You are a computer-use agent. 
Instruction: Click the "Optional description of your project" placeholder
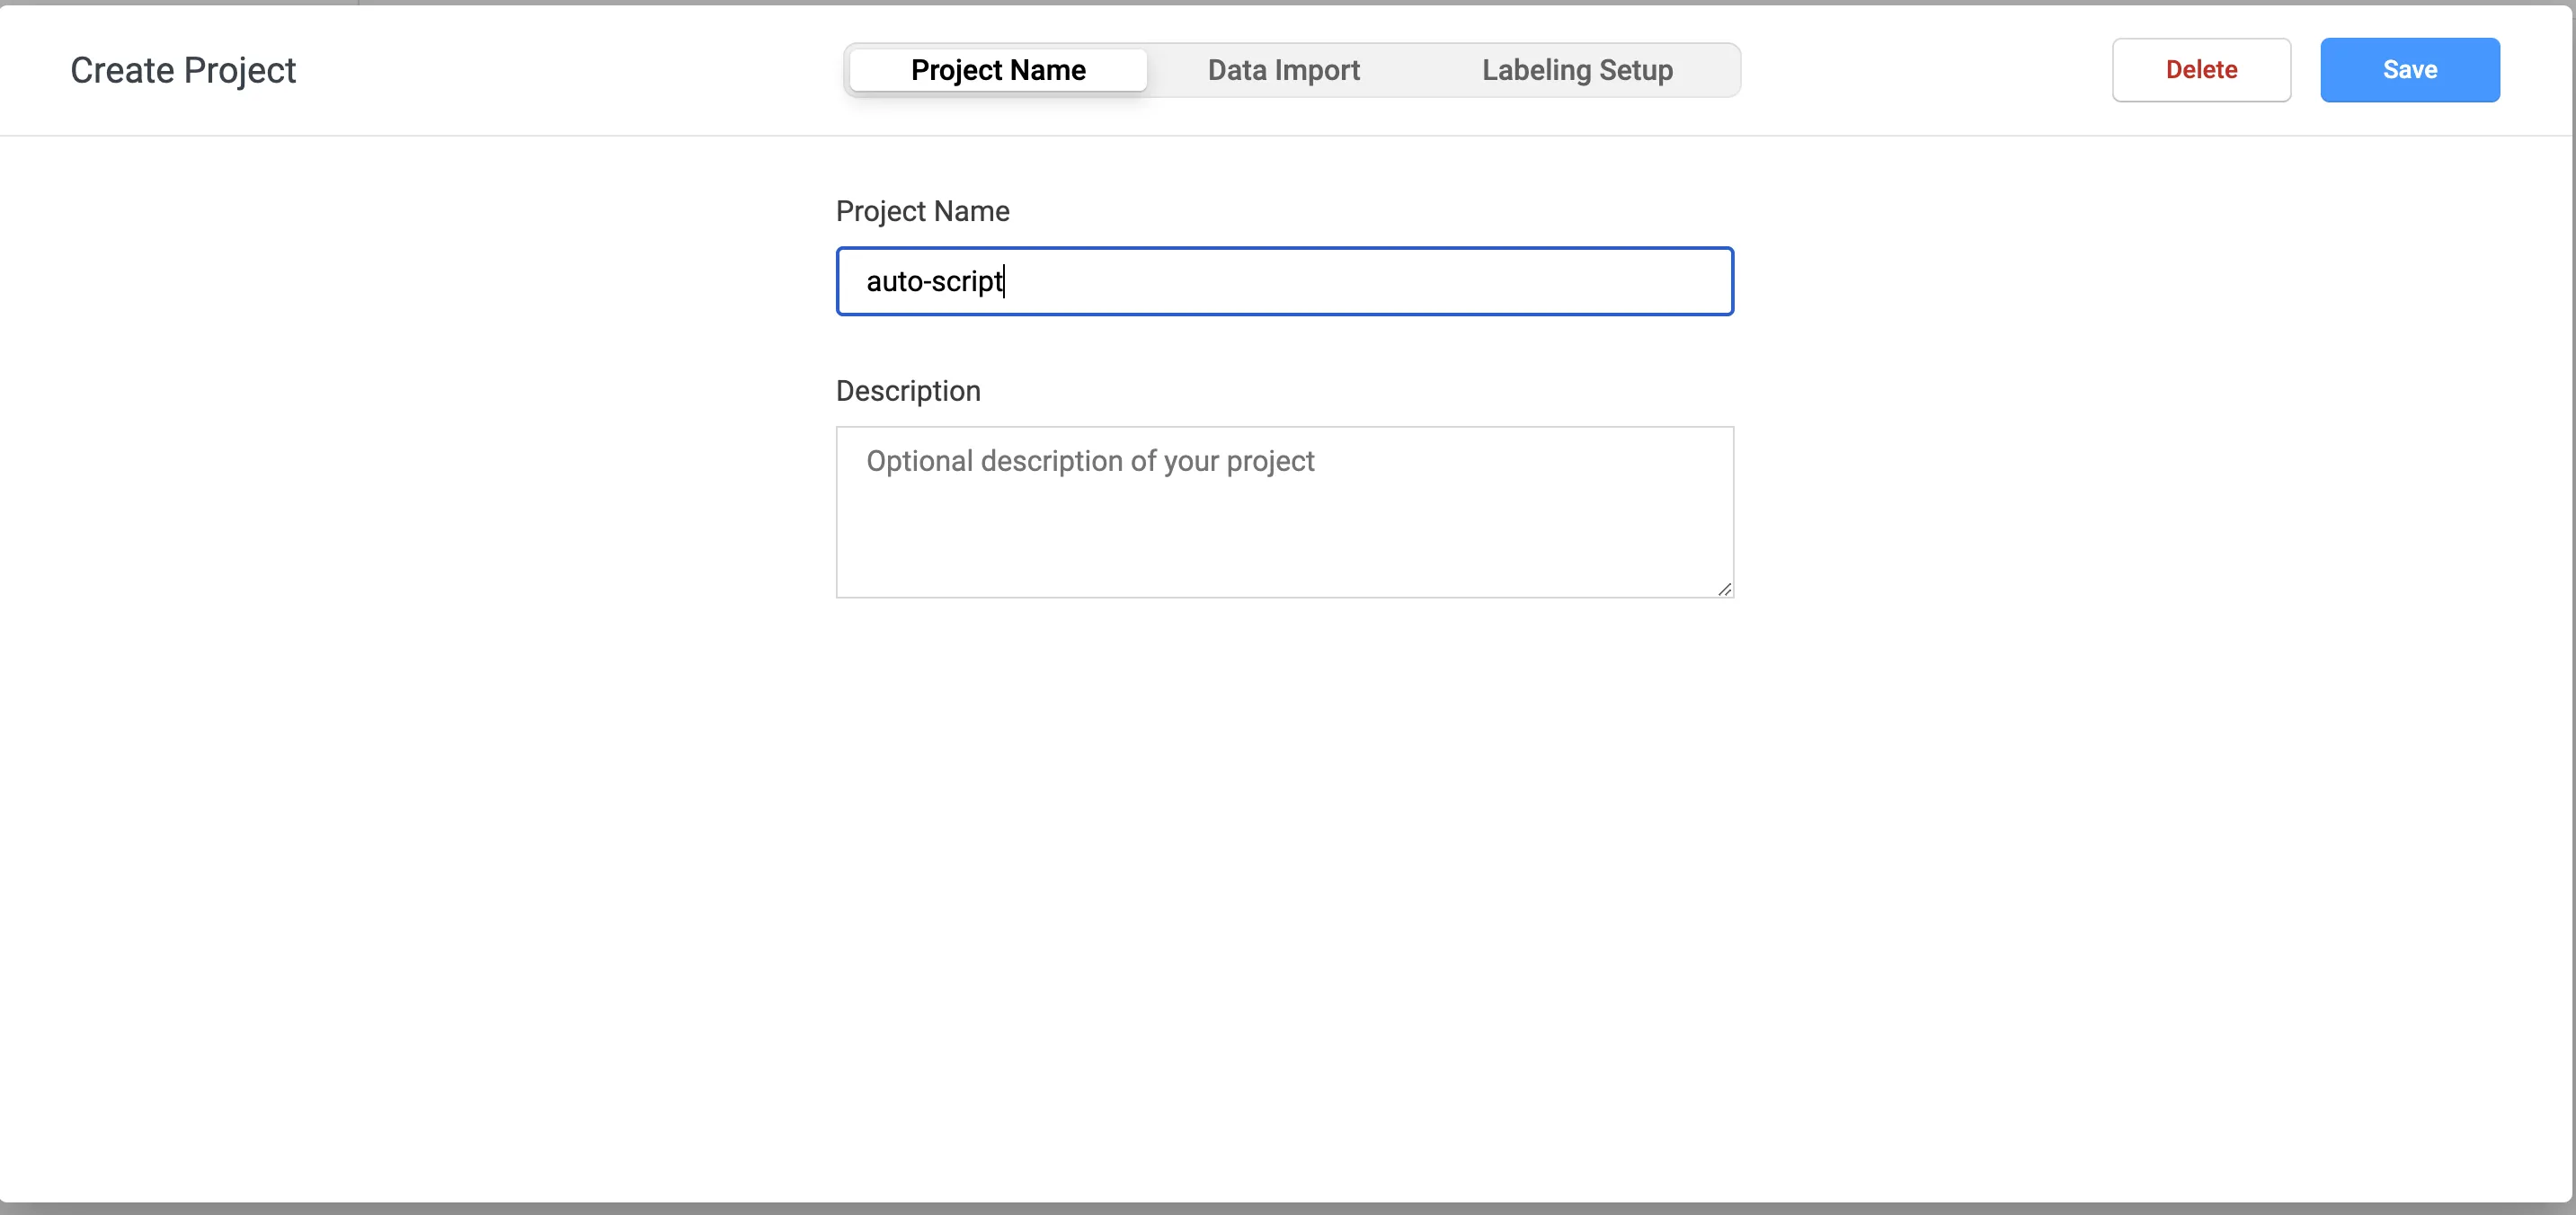pyautogui.click(x=1090, y=461)
